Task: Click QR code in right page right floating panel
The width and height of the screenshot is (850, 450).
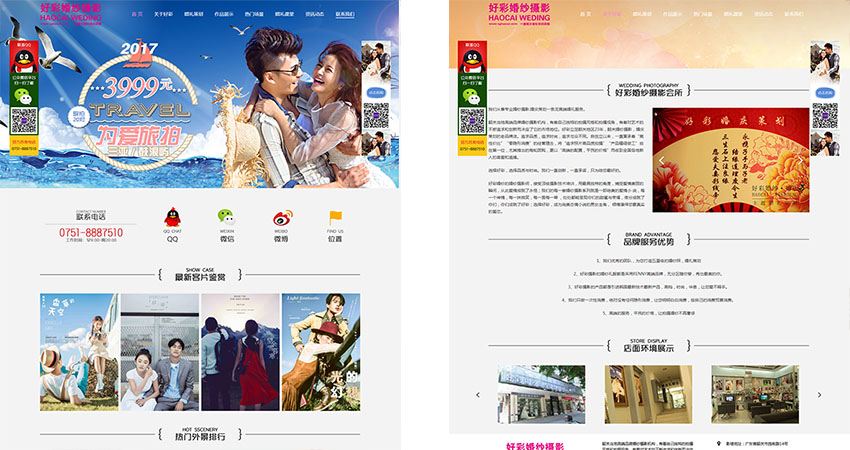Action: click(825, 115)
